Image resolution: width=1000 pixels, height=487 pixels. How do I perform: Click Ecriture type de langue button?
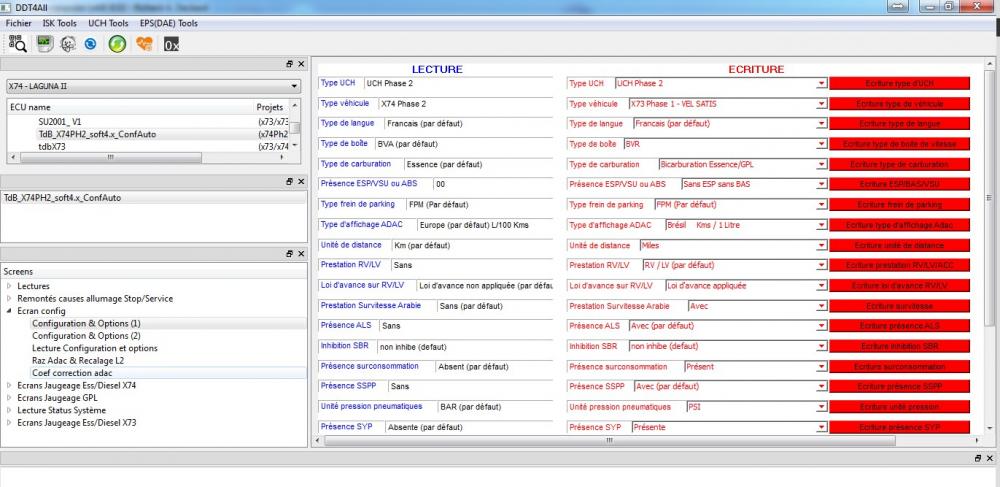point(899,124)
